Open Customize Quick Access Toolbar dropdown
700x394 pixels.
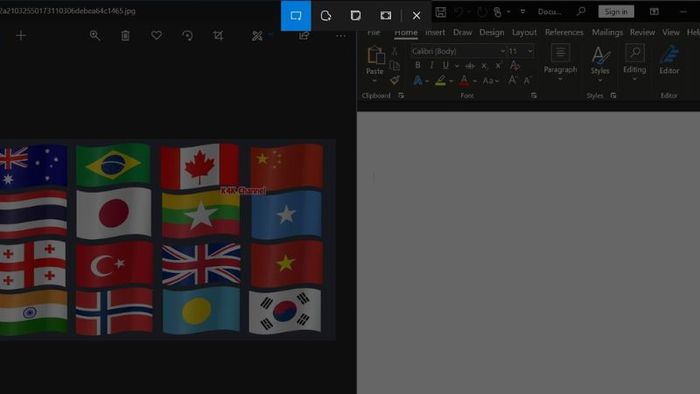(x=522, y=12)
